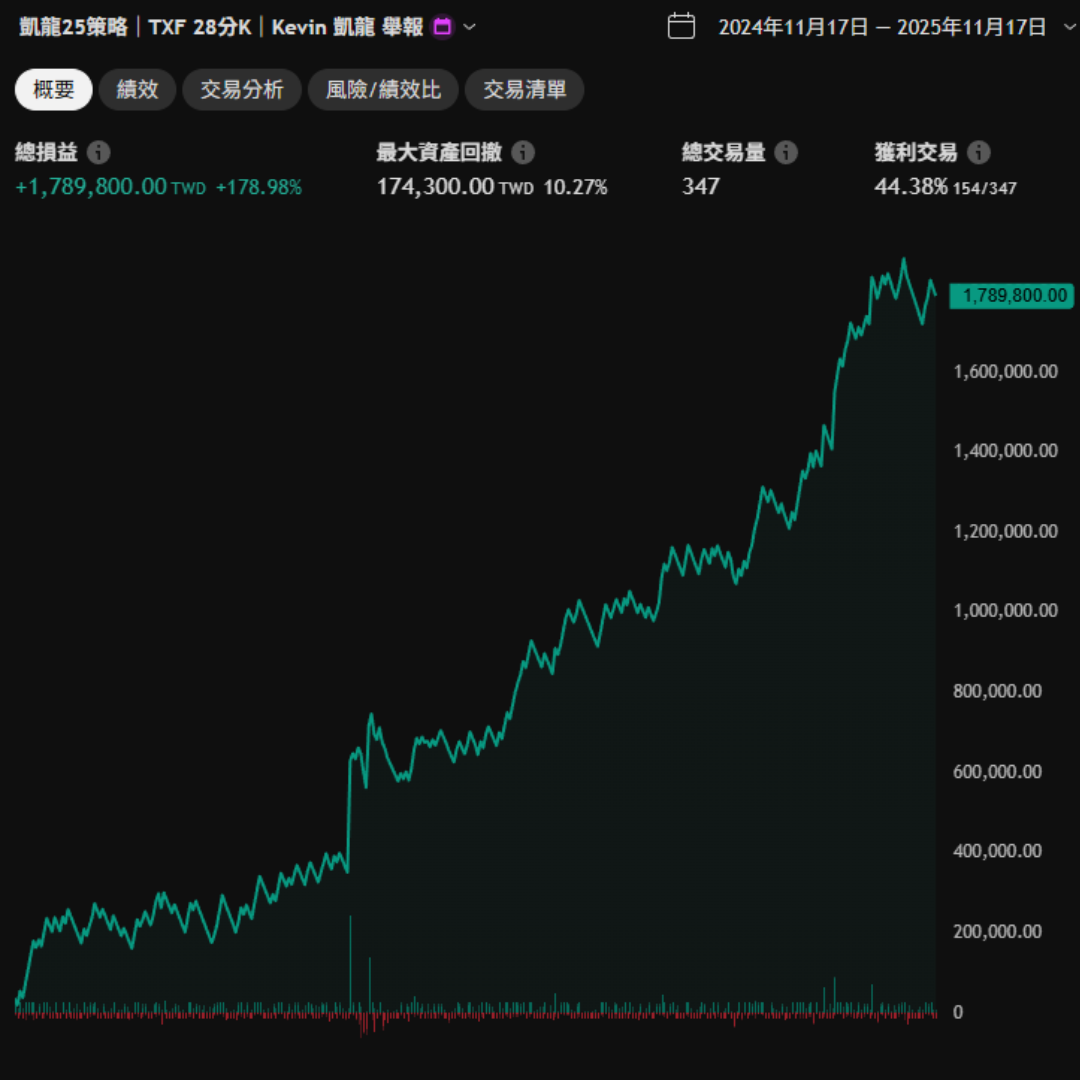
Task: Click the tallest green bar in the bottom histogram
Action: tap(350, 962)
